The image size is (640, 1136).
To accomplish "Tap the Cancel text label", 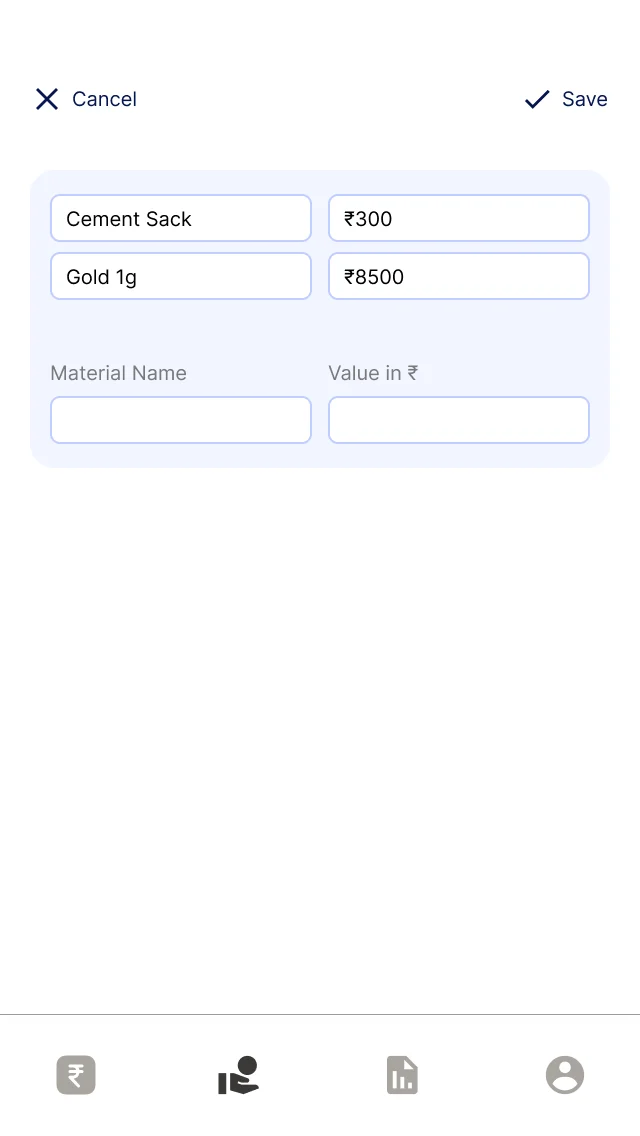I will (104, 99).
